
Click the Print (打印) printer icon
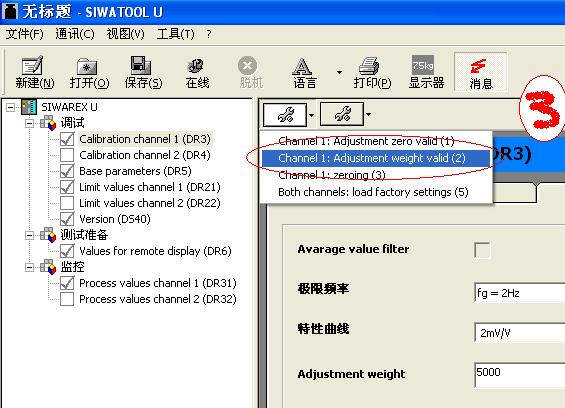(x=369, y=66)
